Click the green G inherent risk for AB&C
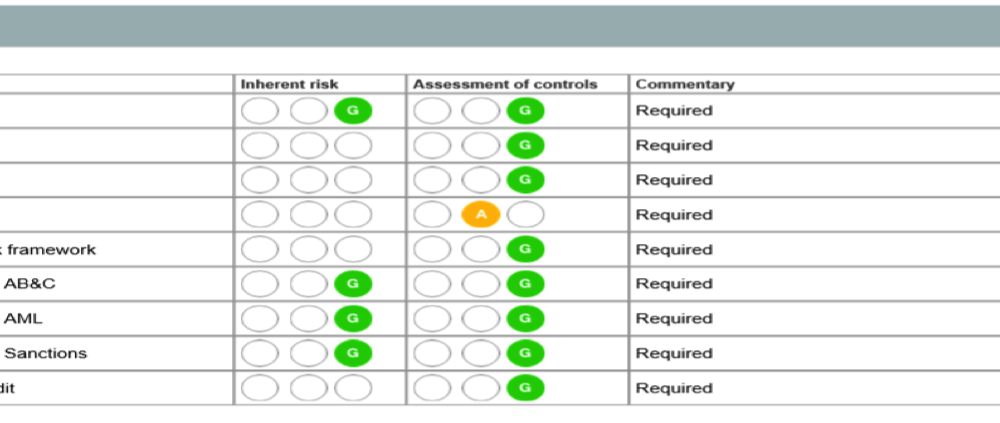Screen dimensions: 1000x423 pos(353,284)
